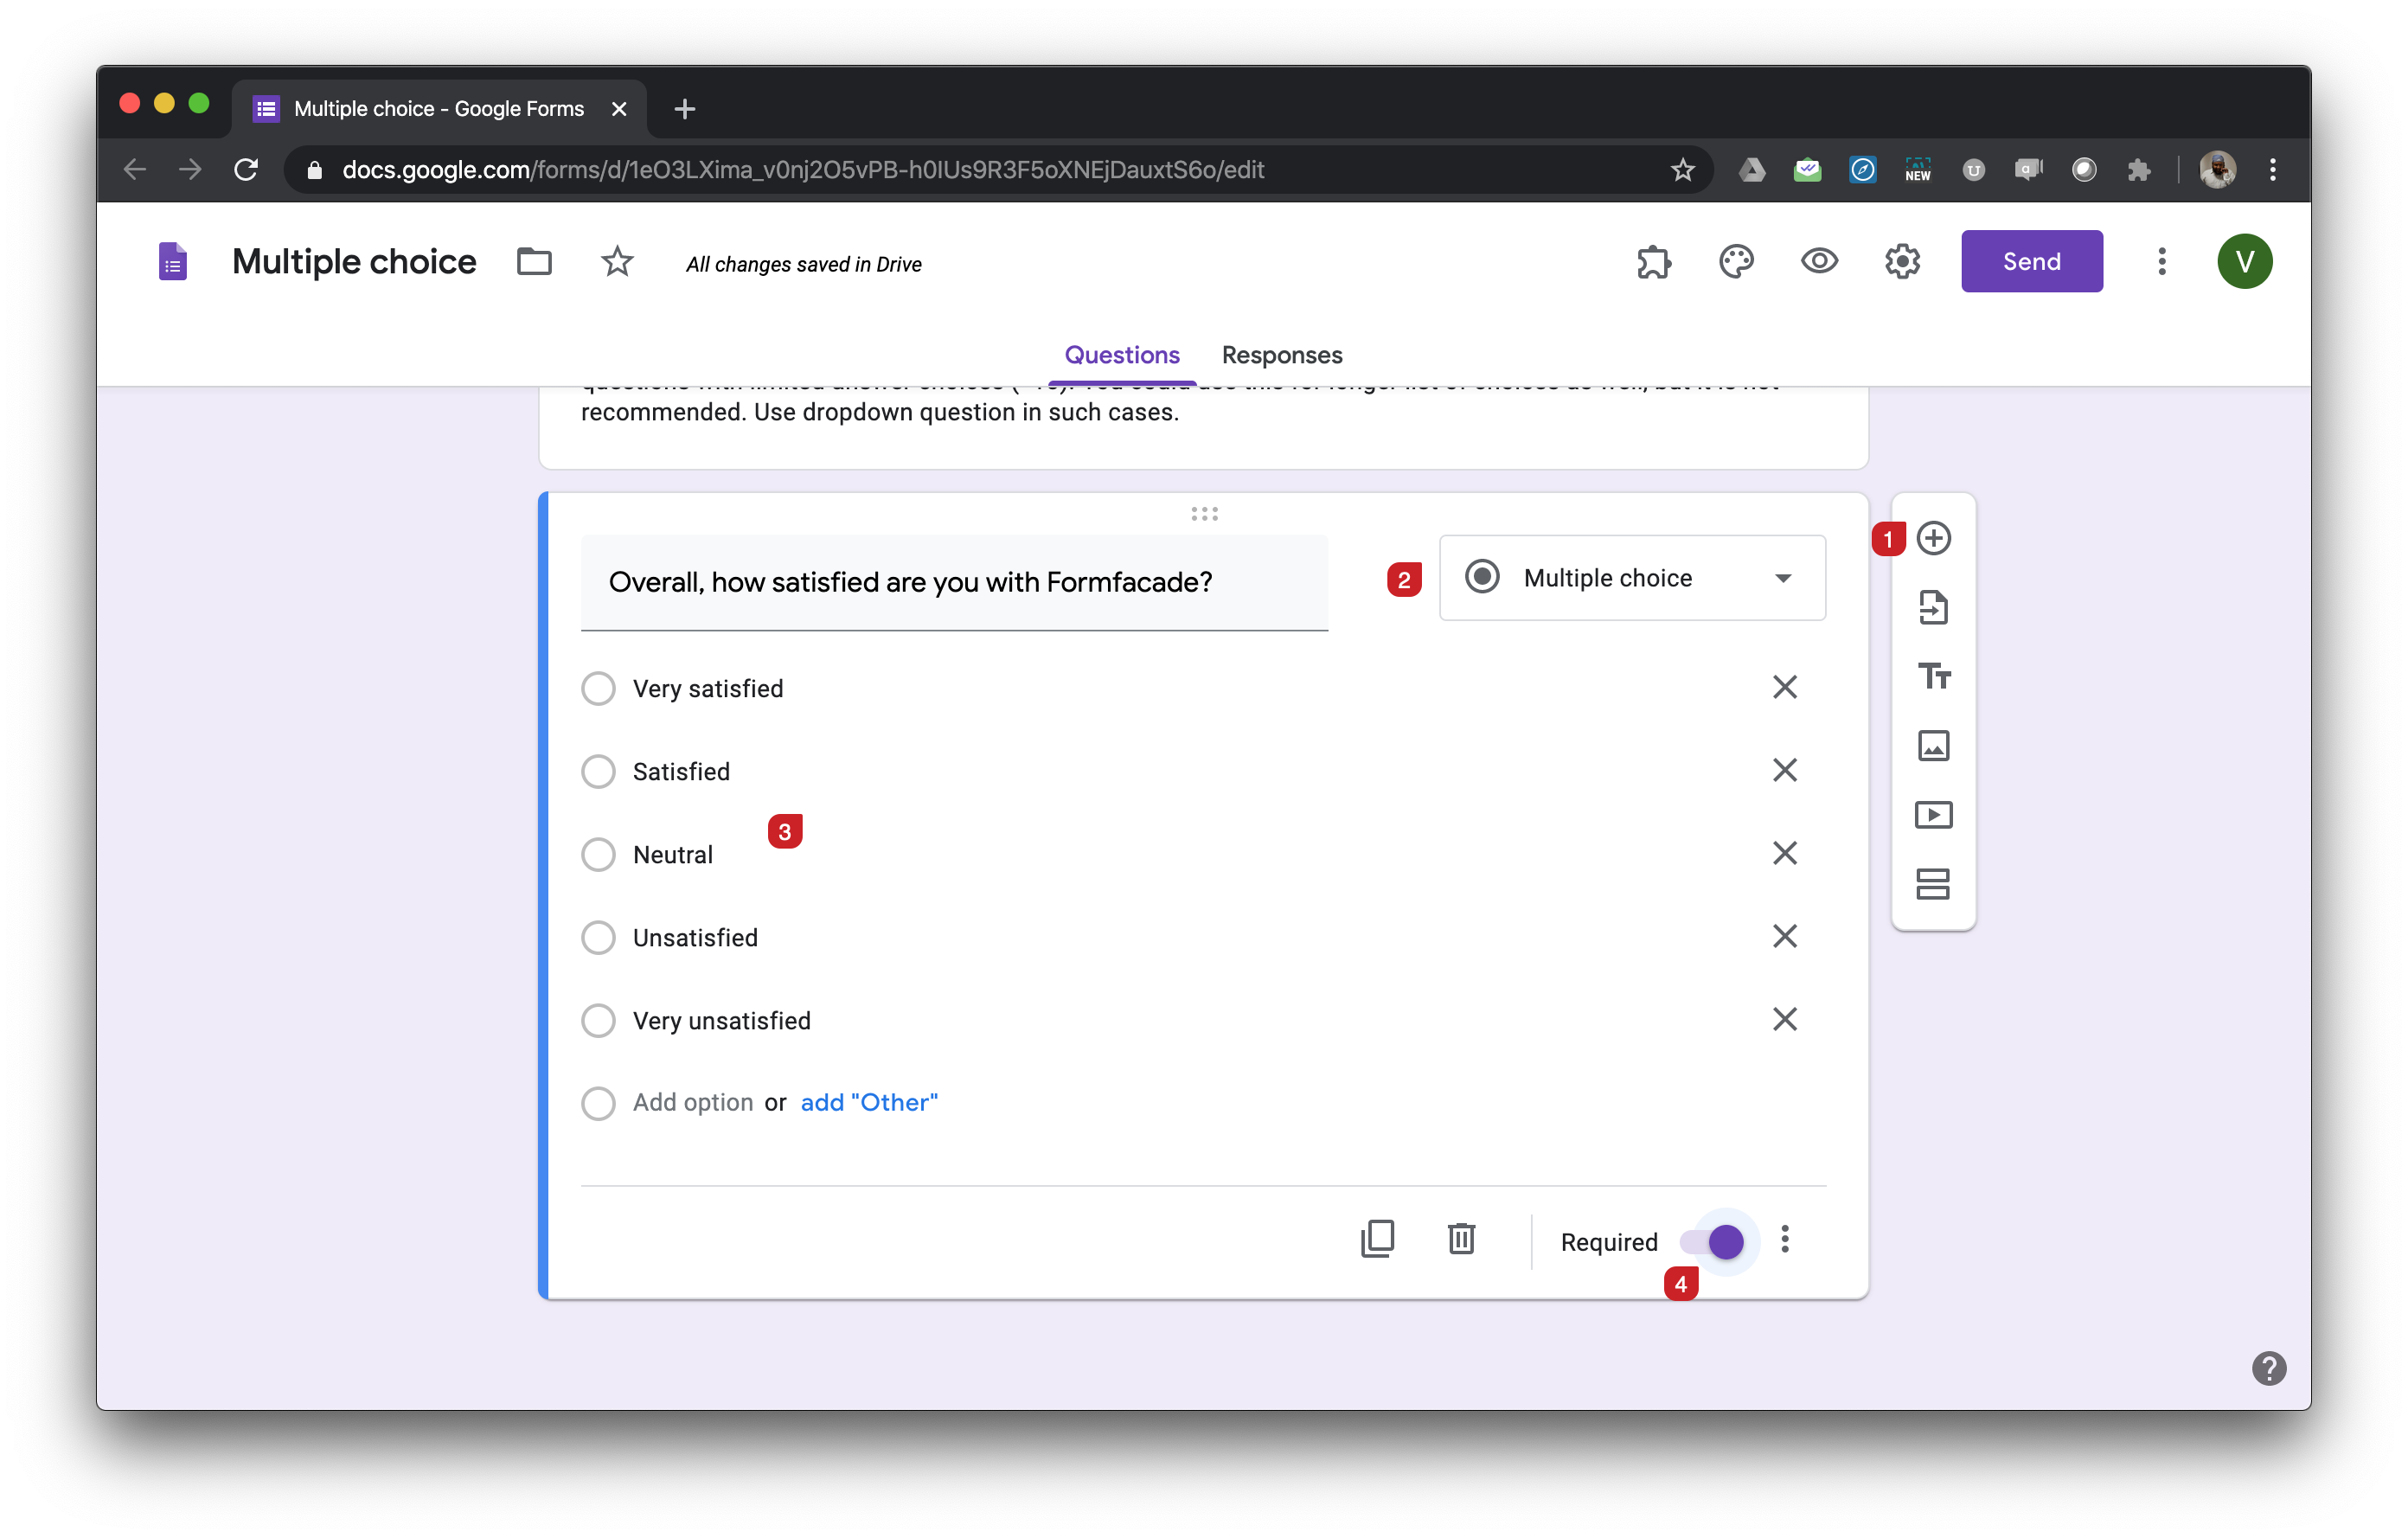Click the Send button
Viewport: 2408px width, 1538px height.
point(2033,261)
